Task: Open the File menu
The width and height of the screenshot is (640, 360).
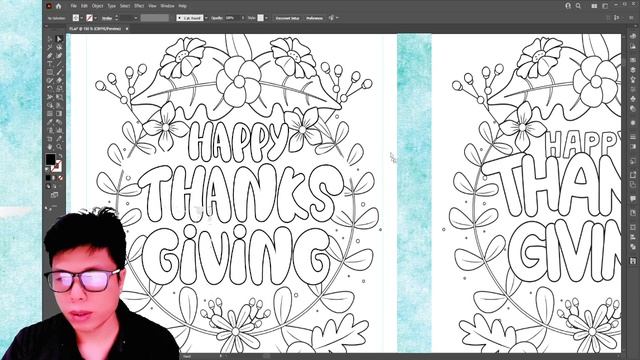Action: click(x=73, y=6)
